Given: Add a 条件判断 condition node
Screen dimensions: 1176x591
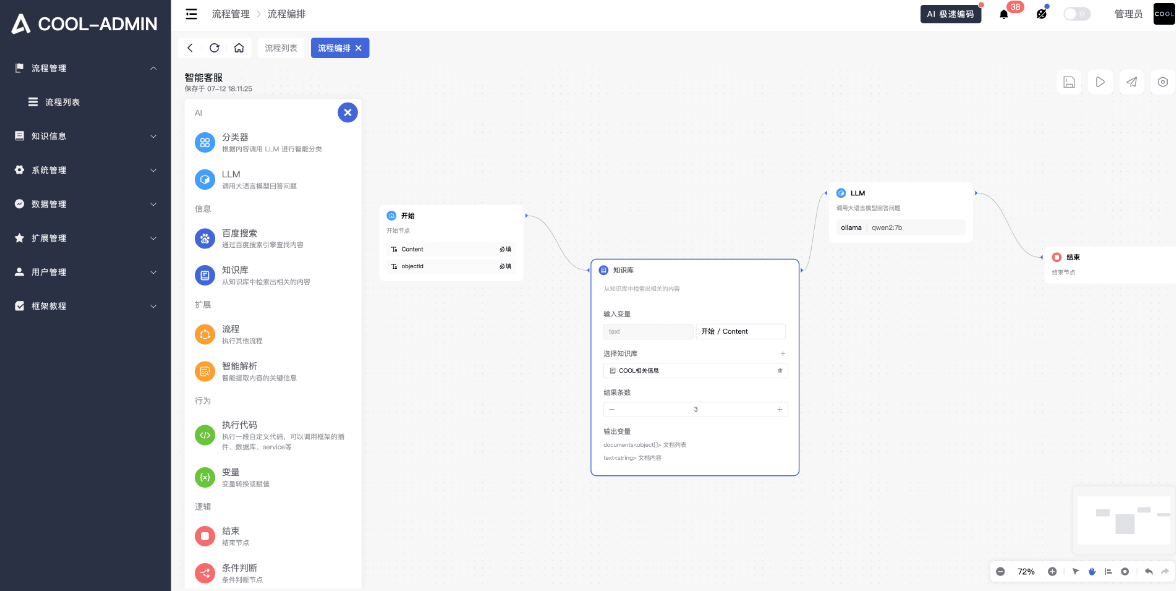Looking at the screenshot, I should pos(273,573).
